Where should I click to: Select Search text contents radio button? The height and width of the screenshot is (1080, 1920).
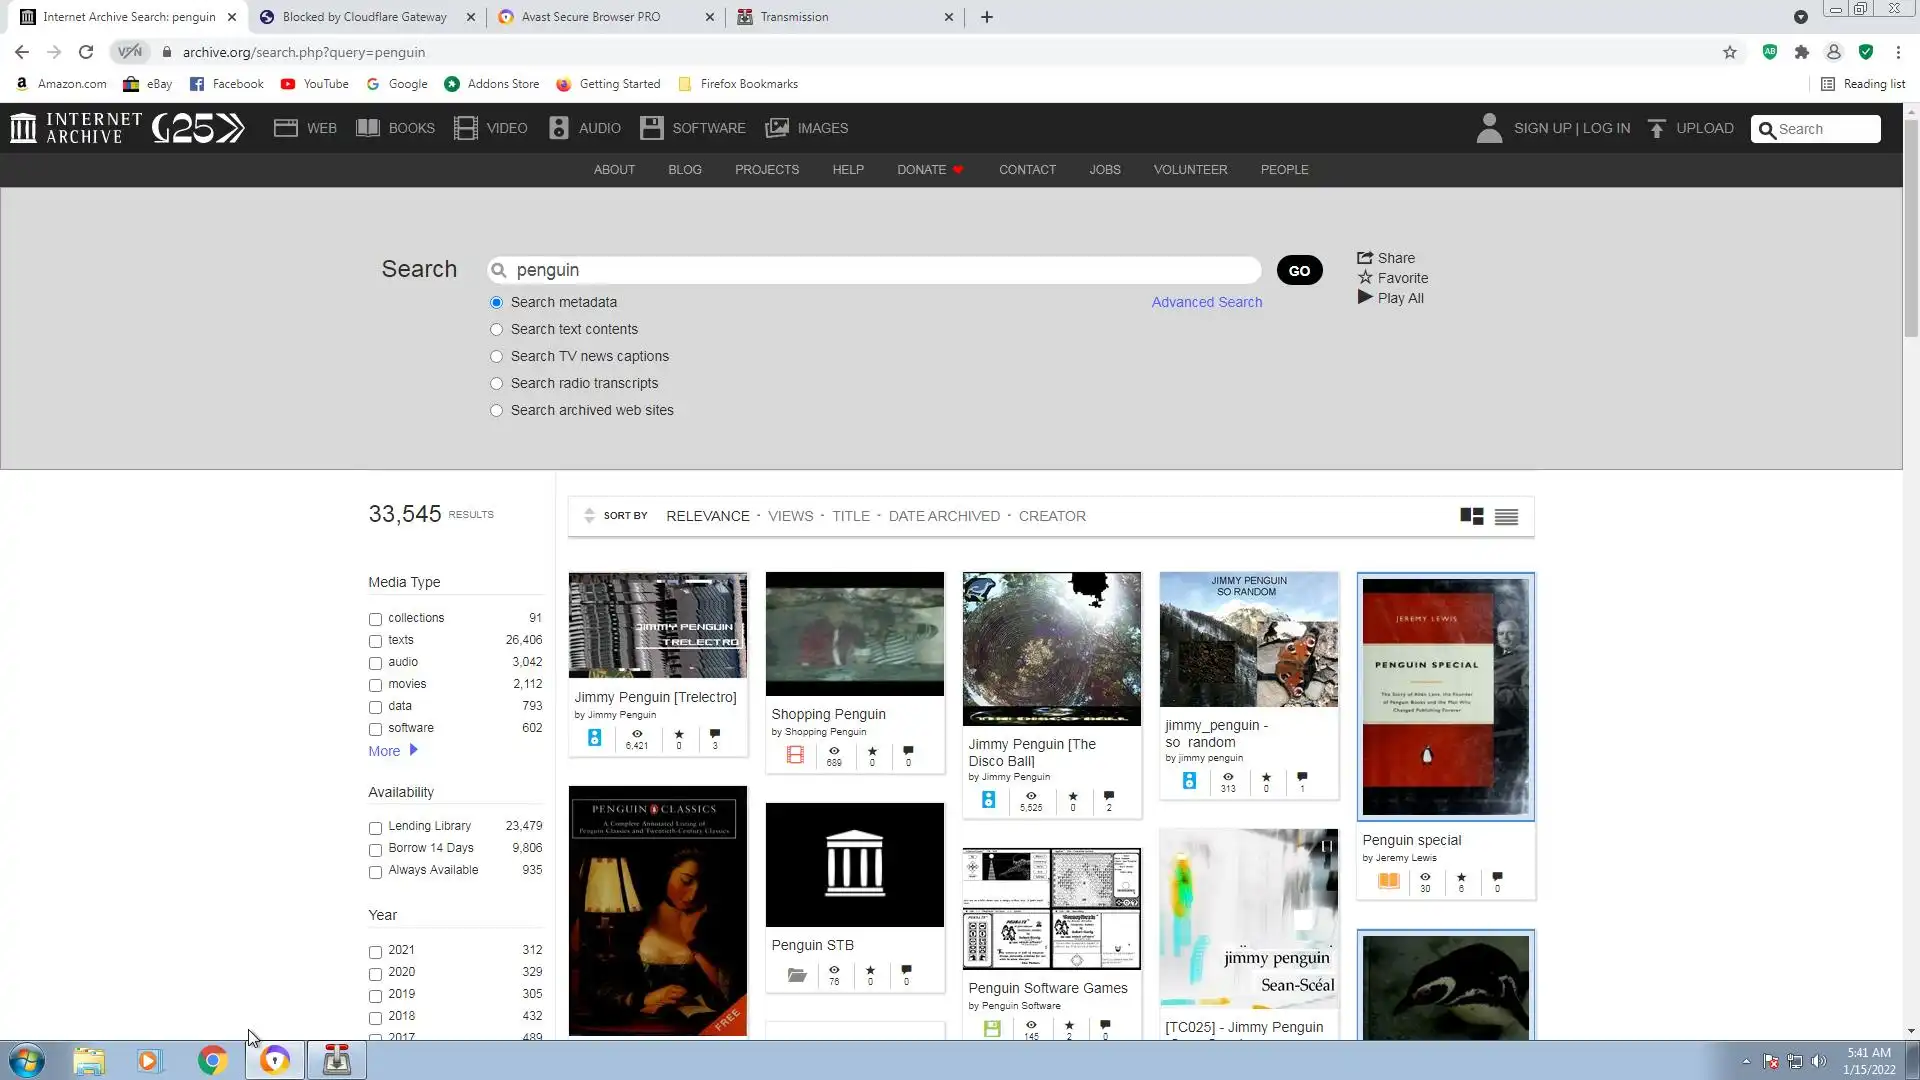pos(496,329)
